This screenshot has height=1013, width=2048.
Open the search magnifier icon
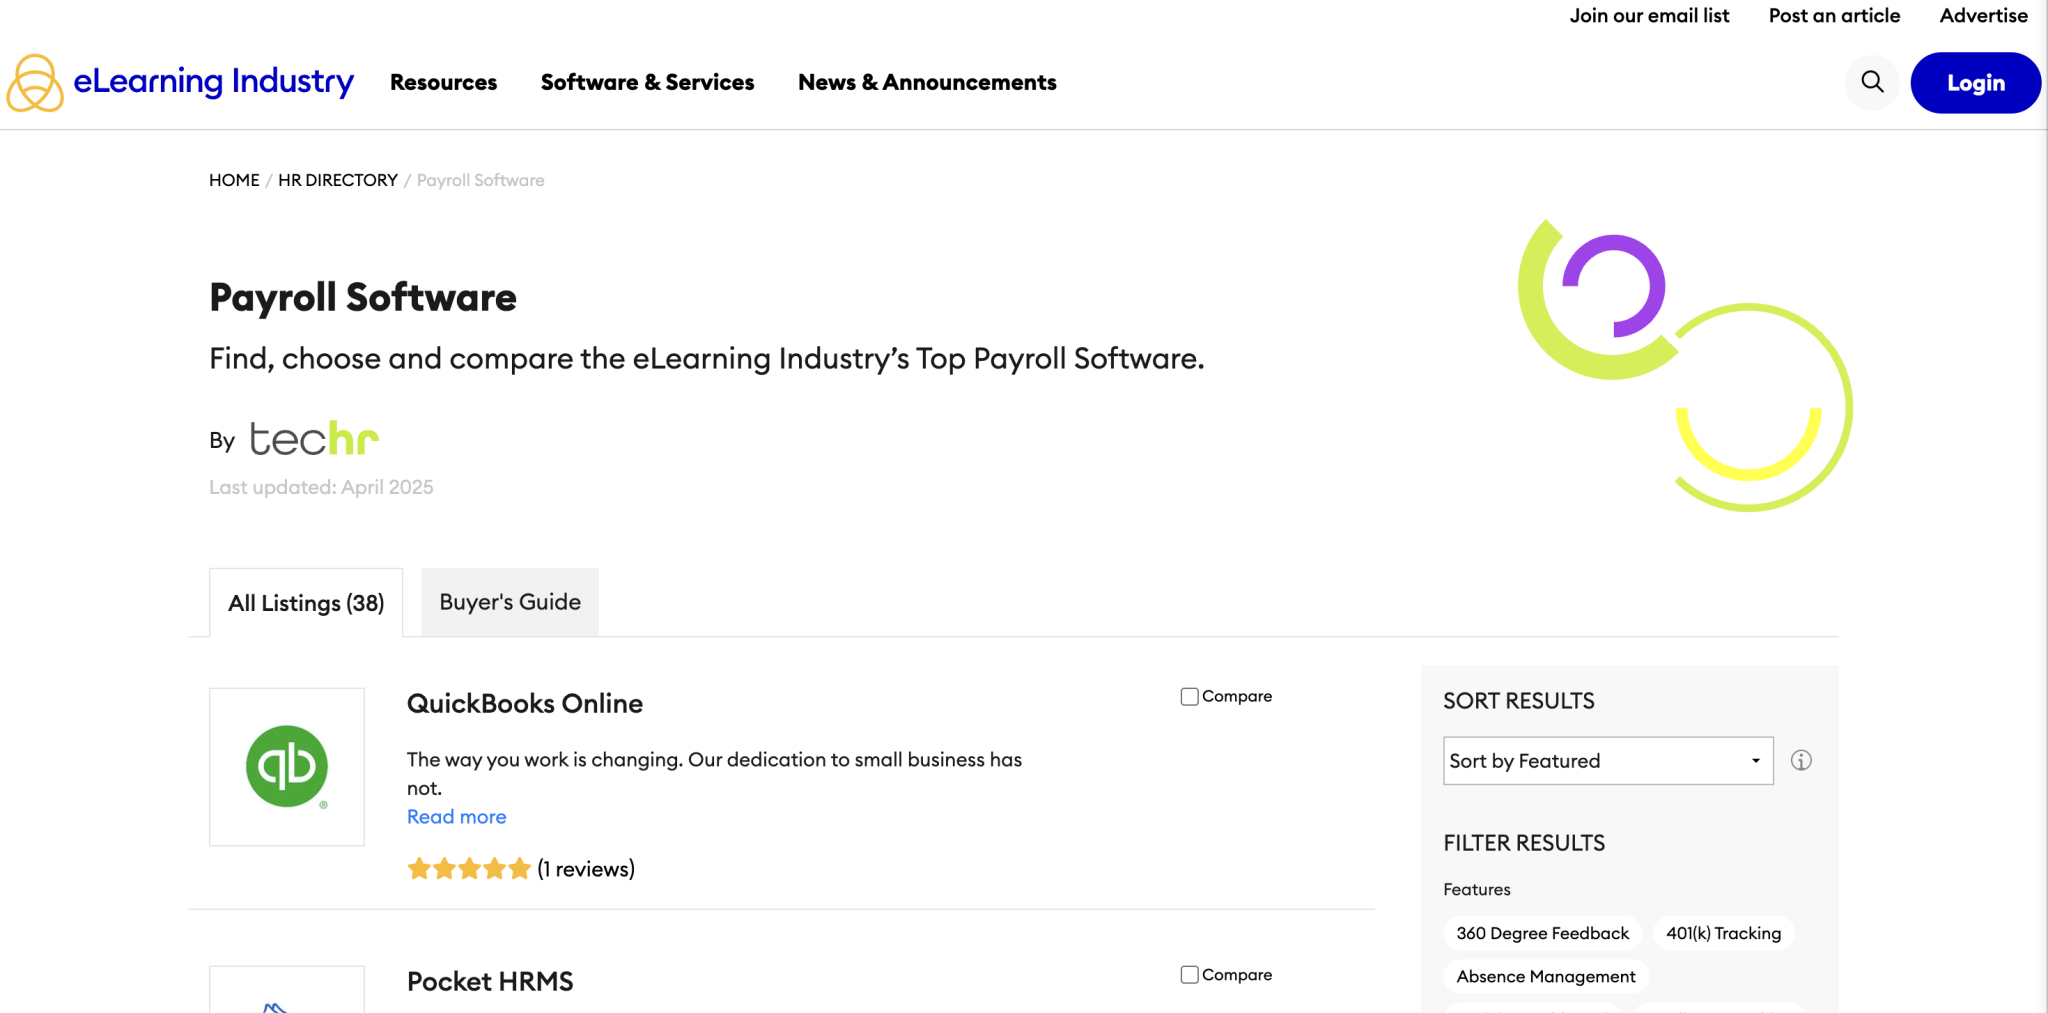(1872, 82)
